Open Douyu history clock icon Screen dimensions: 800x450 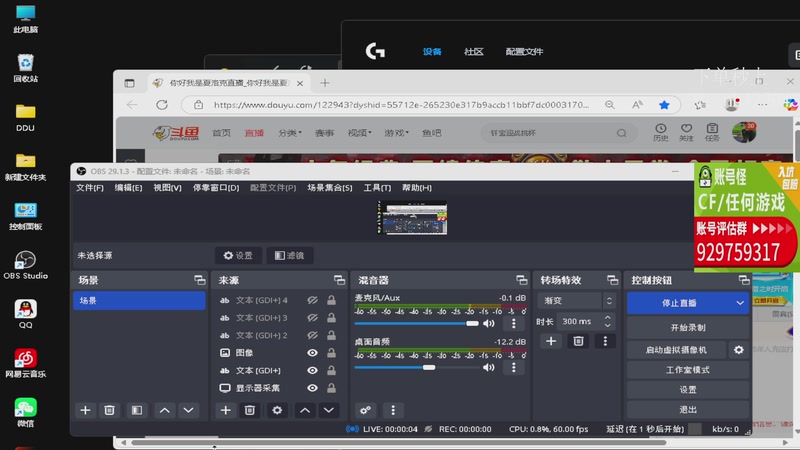click(660, 132)
